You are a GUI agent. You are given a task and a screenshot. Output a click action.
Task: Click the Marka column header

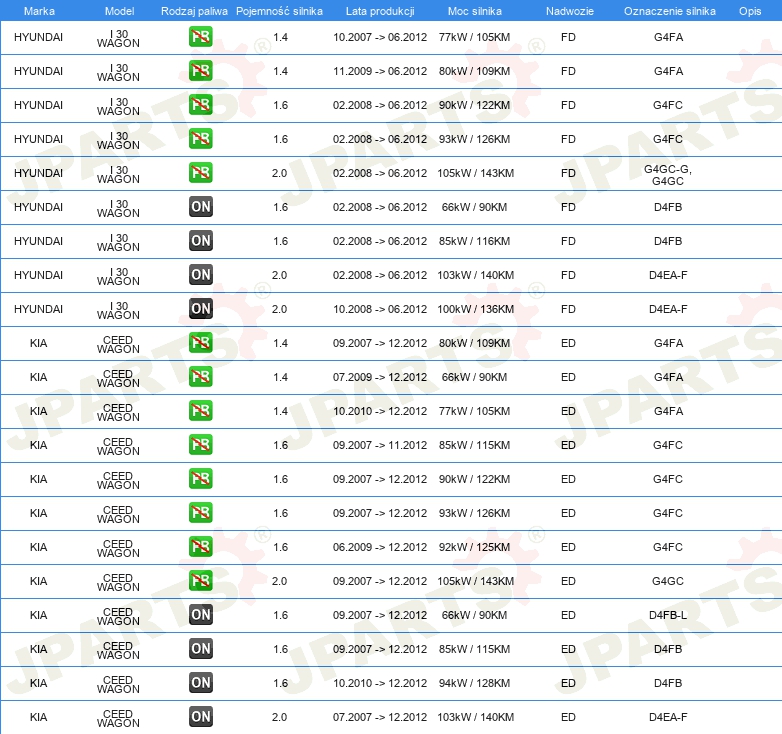(39, 11)
